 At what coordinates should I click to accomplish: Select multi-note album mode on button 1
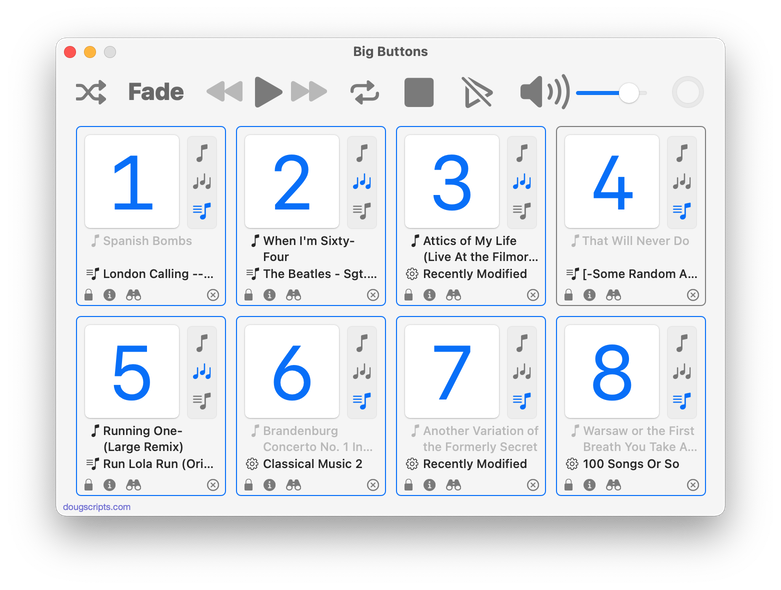[202, 182]
